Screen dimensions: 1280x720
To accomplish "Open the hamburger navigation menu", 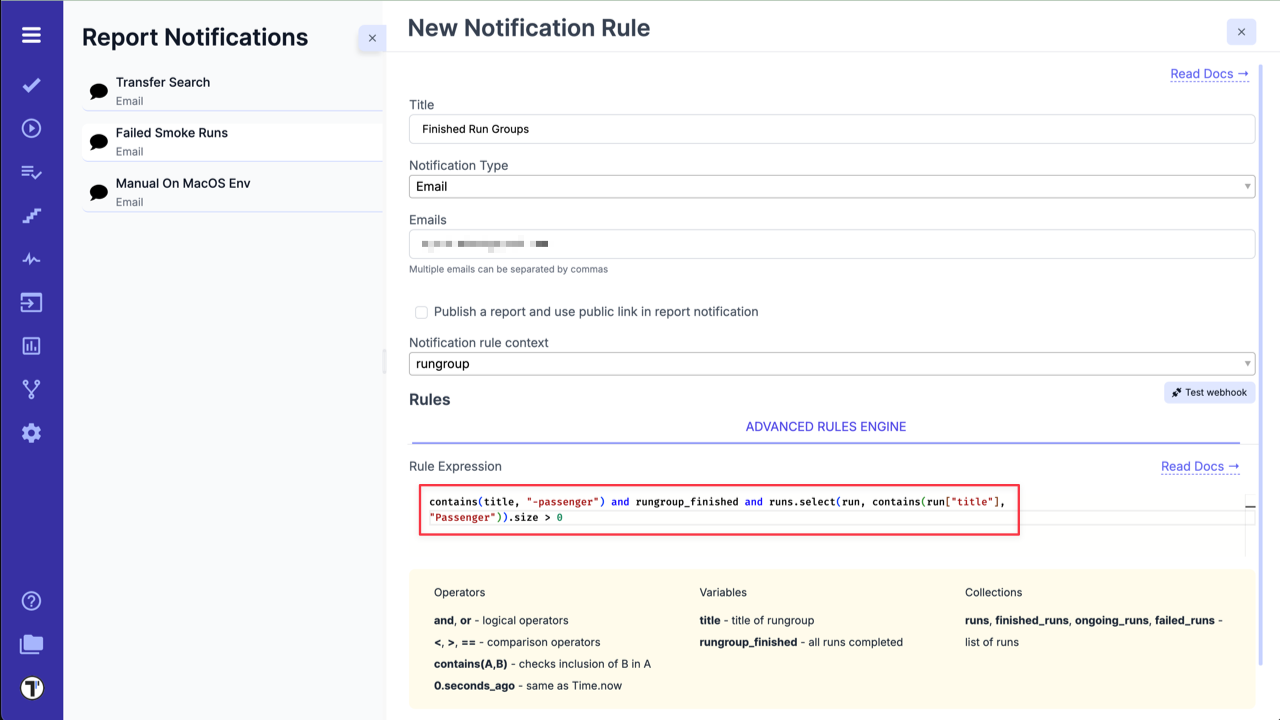I will (x=31, y=33).
